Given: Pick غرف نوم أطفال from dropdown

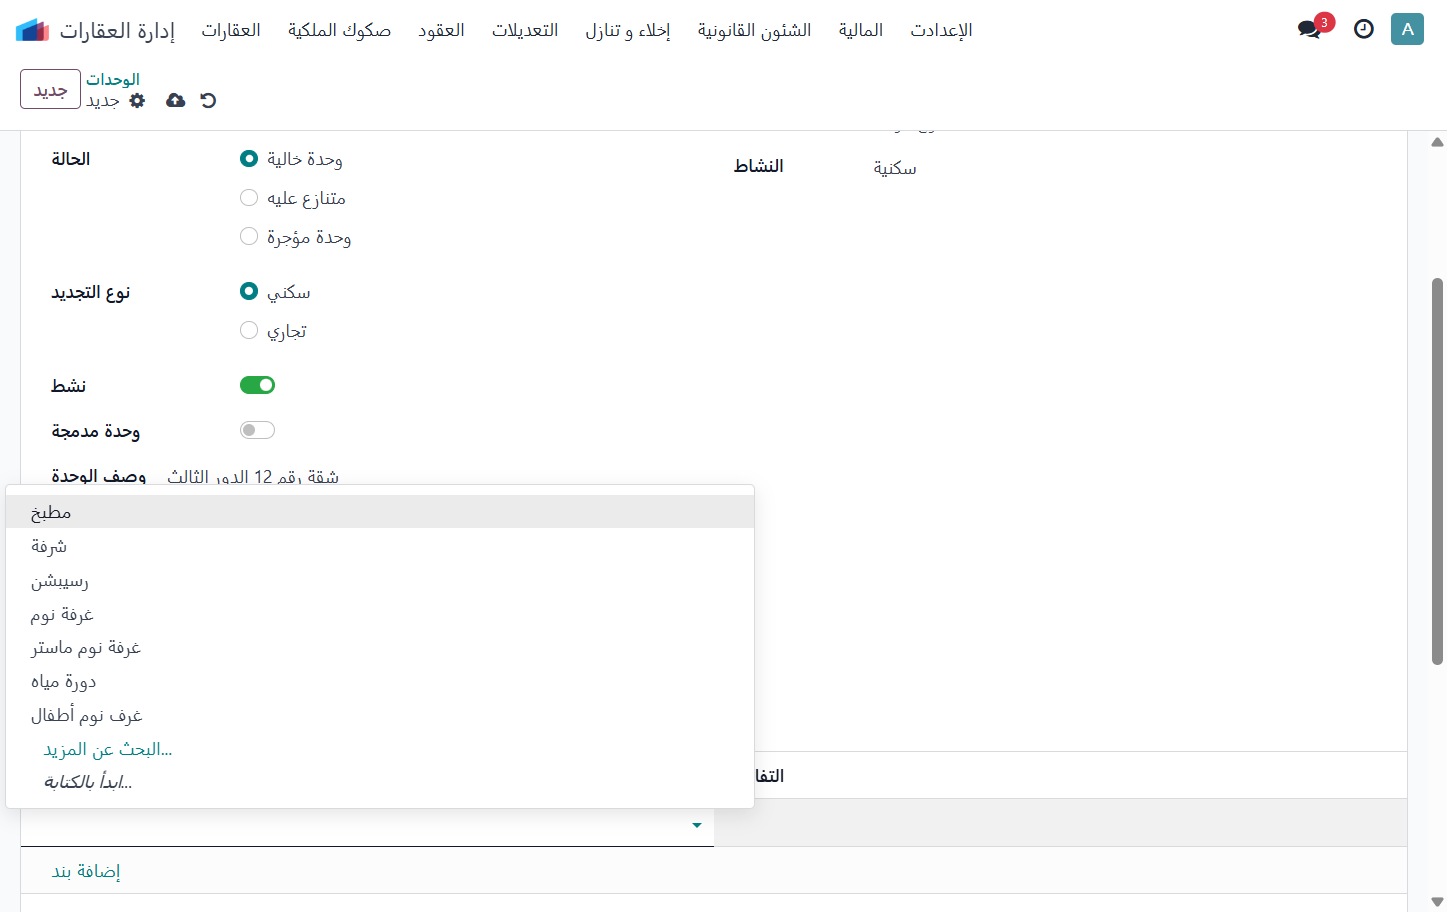Looking at the screenshot, I should [380, 716].
